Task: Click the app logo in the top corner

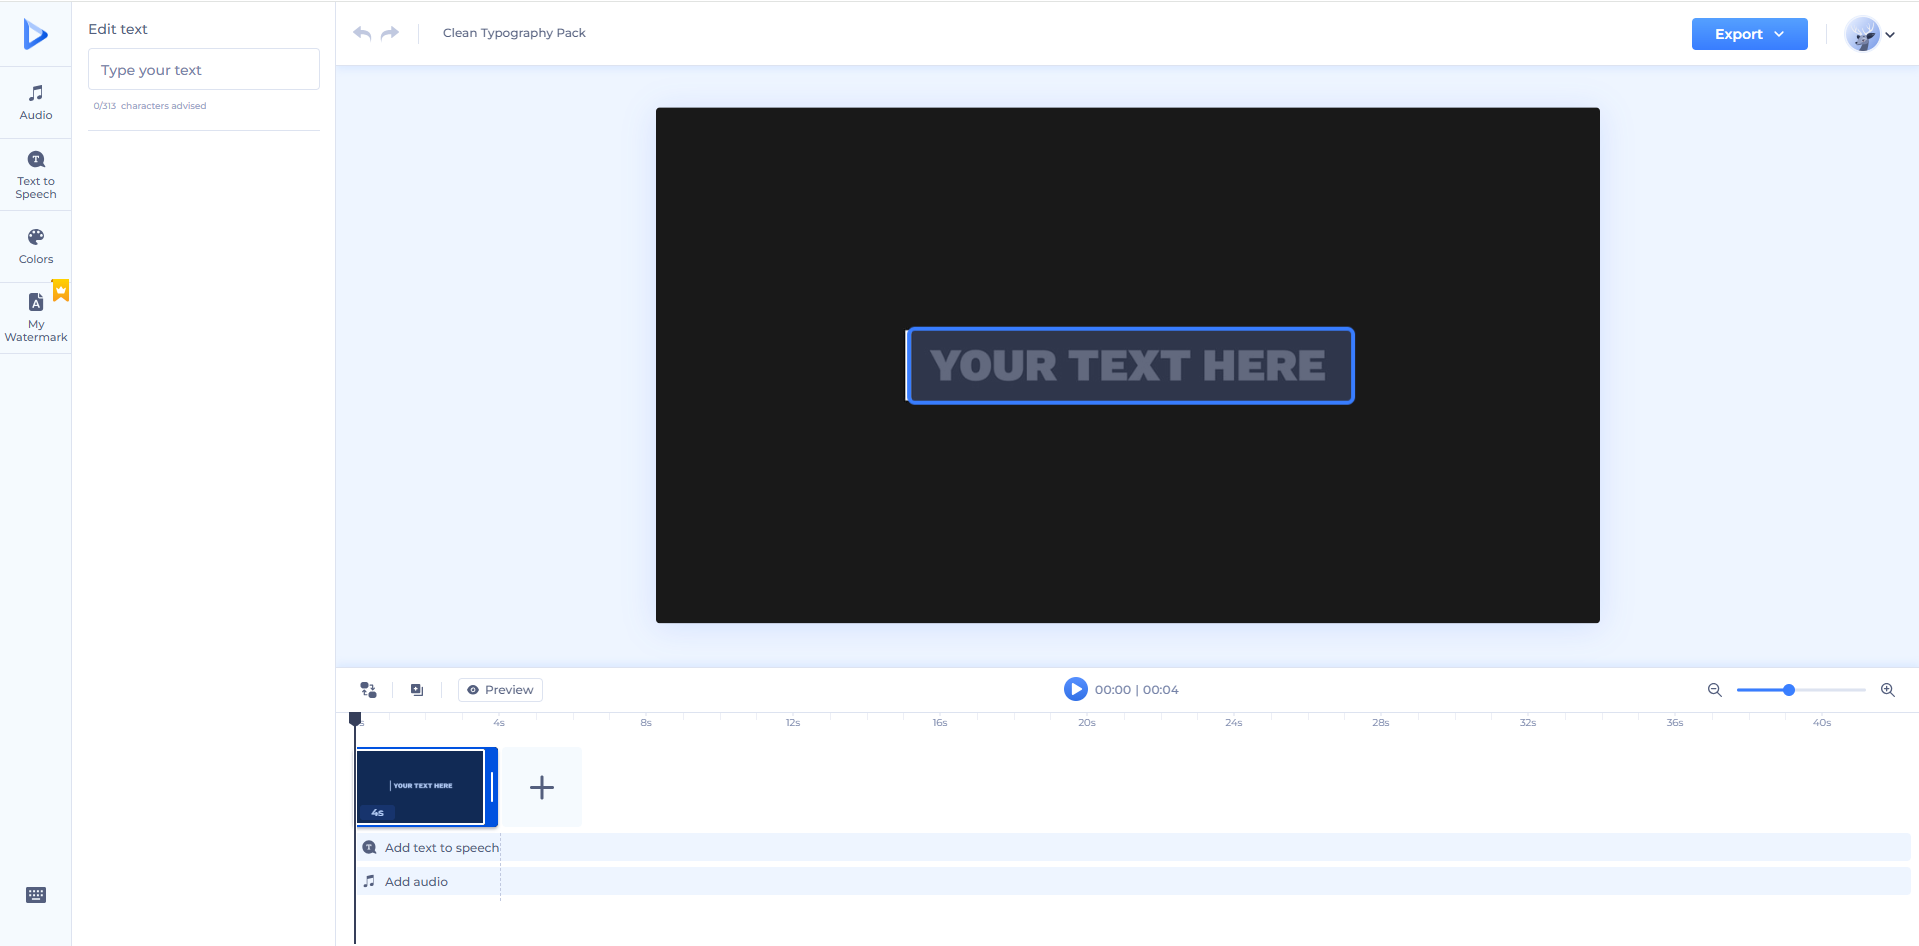Action: [35, 33]
